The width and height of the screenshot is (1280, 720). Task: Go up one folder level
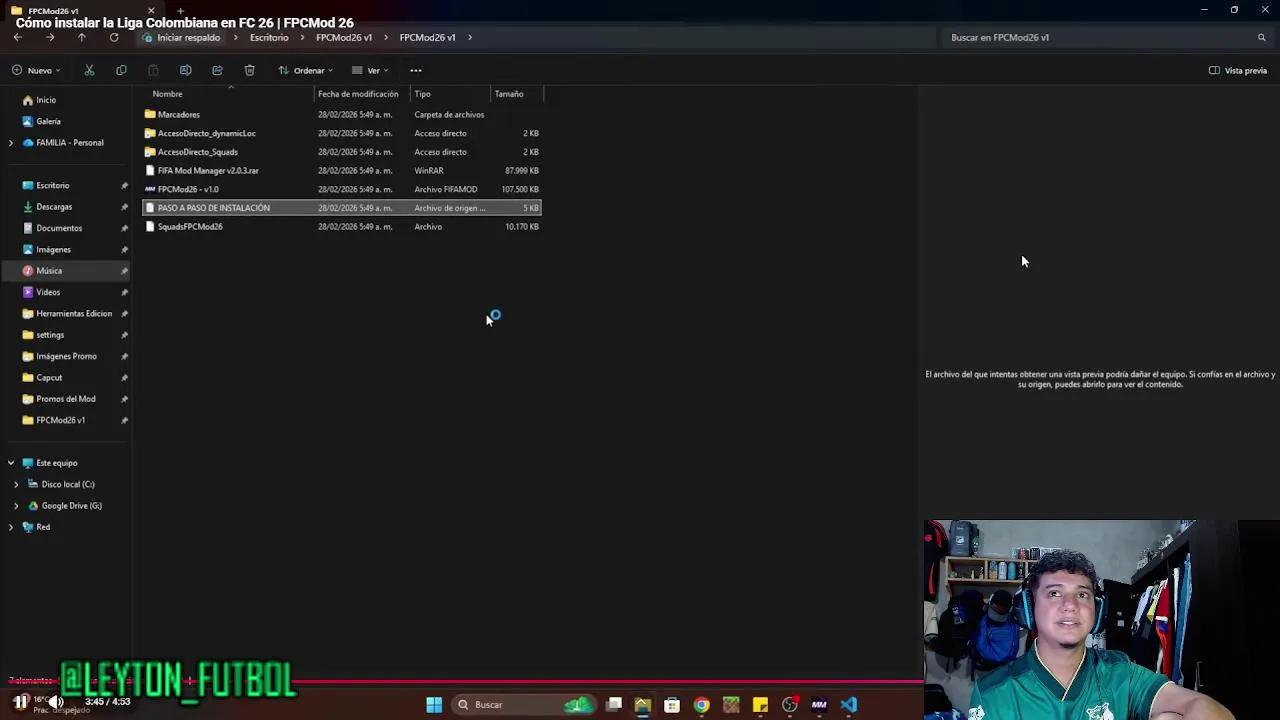(x=82, y=37)
